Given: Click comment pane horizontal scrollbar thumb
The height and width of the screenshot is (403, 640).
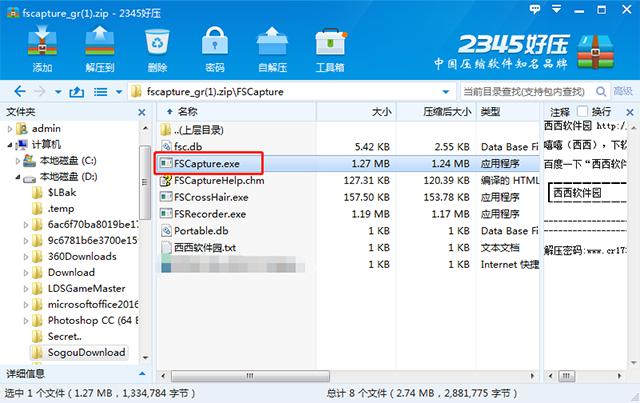Looking at the screenshot, I should 567,376.
